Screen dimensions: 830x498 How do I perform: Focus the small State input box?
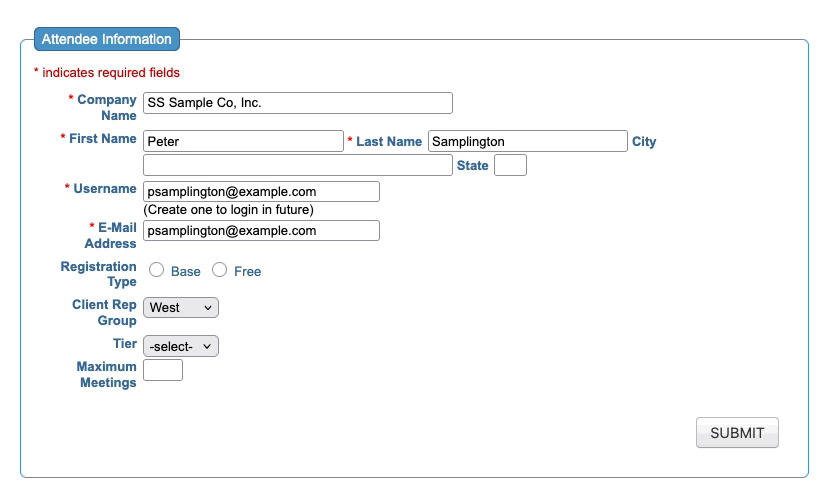tap(510, 165)
